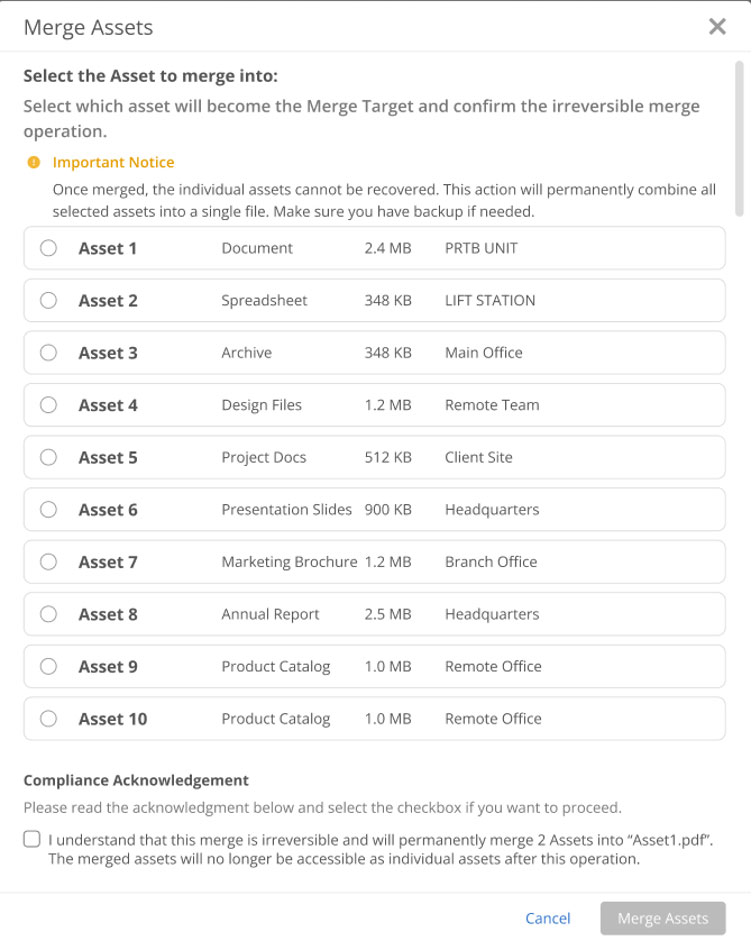Check the irreversible merge acknowledgment checkbox
Viewport: 752px width, 941px height.
pyautogui.click(x=32, y=839)
